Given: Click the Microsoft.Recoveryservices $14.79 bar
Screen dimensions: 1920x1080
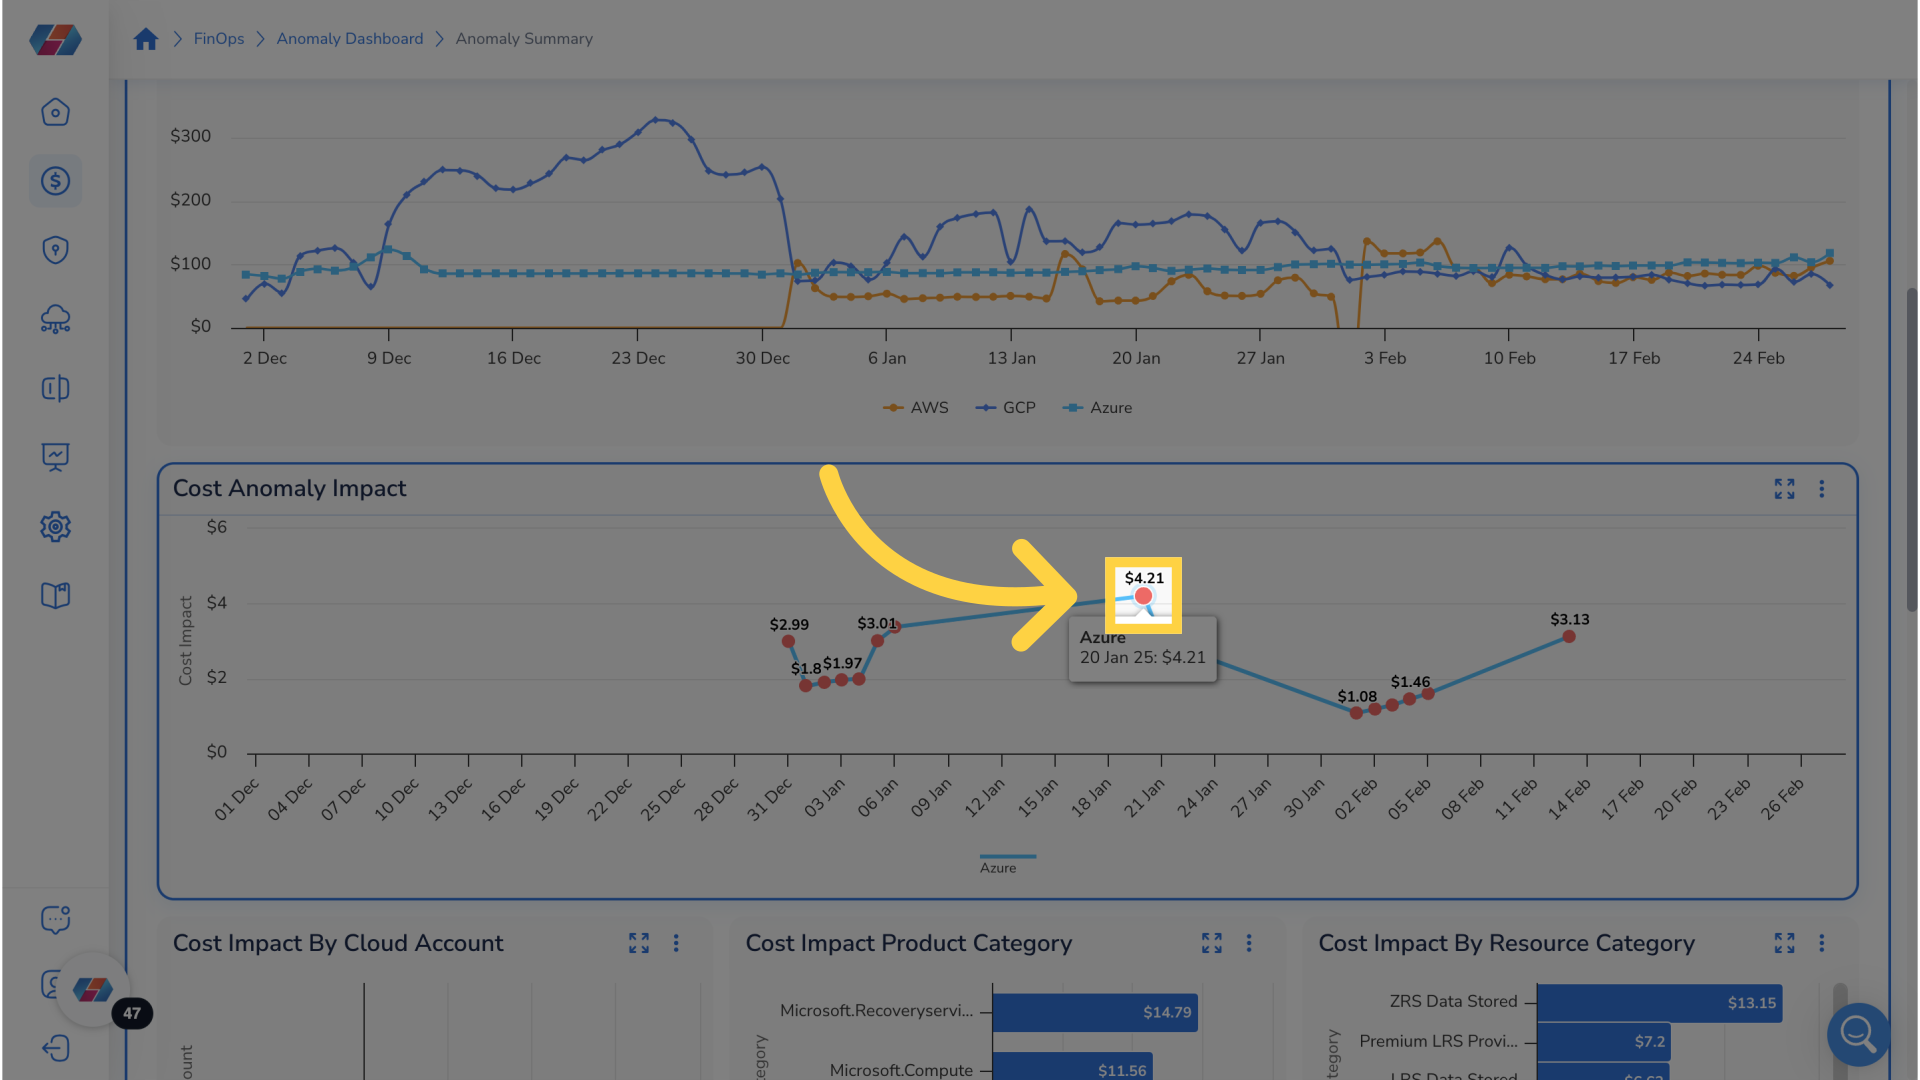Looking at the screenshot, I should click(x=1095, y=1012).
